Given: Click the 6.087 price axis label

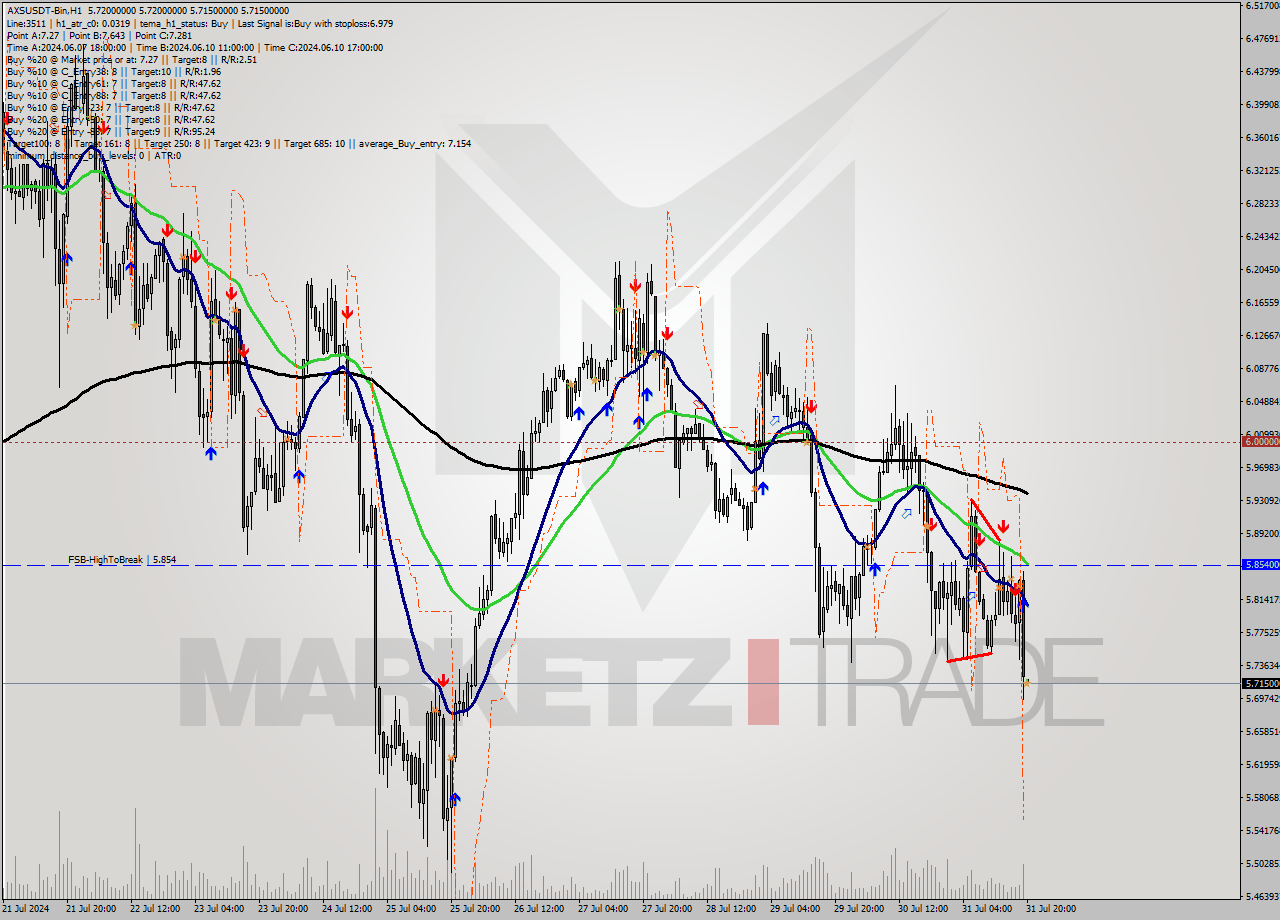Looking at the screenshot, I should click(1262, 369).
